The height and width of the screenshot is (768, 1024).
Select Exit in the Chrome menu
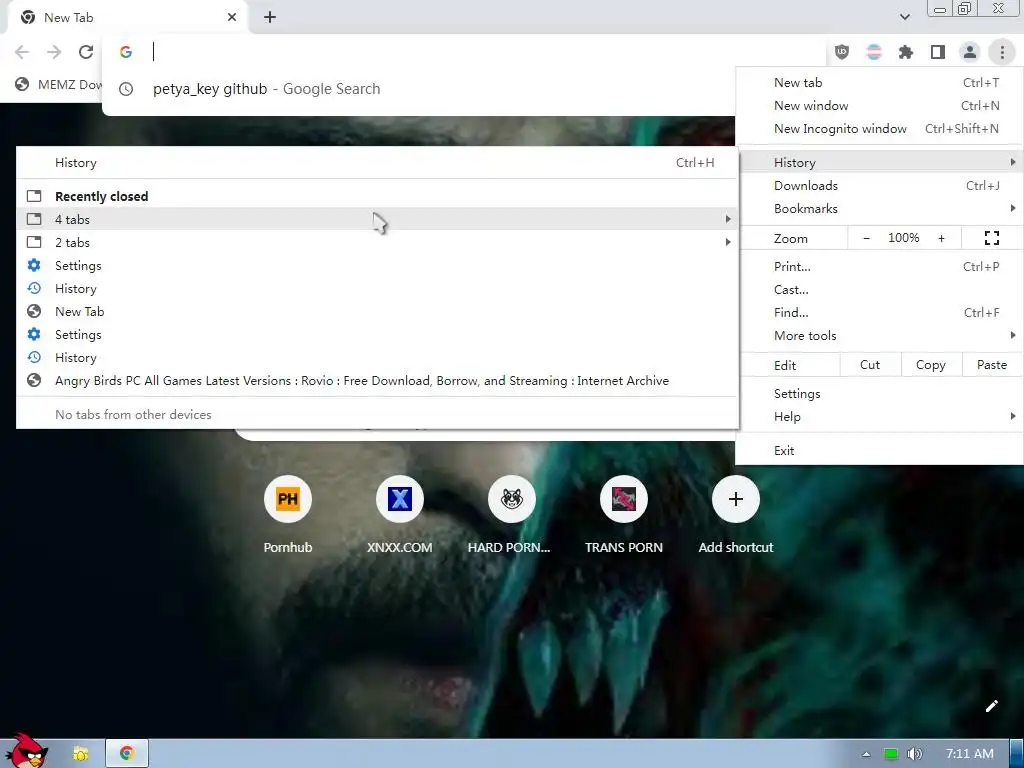click(x=879, y=451)
